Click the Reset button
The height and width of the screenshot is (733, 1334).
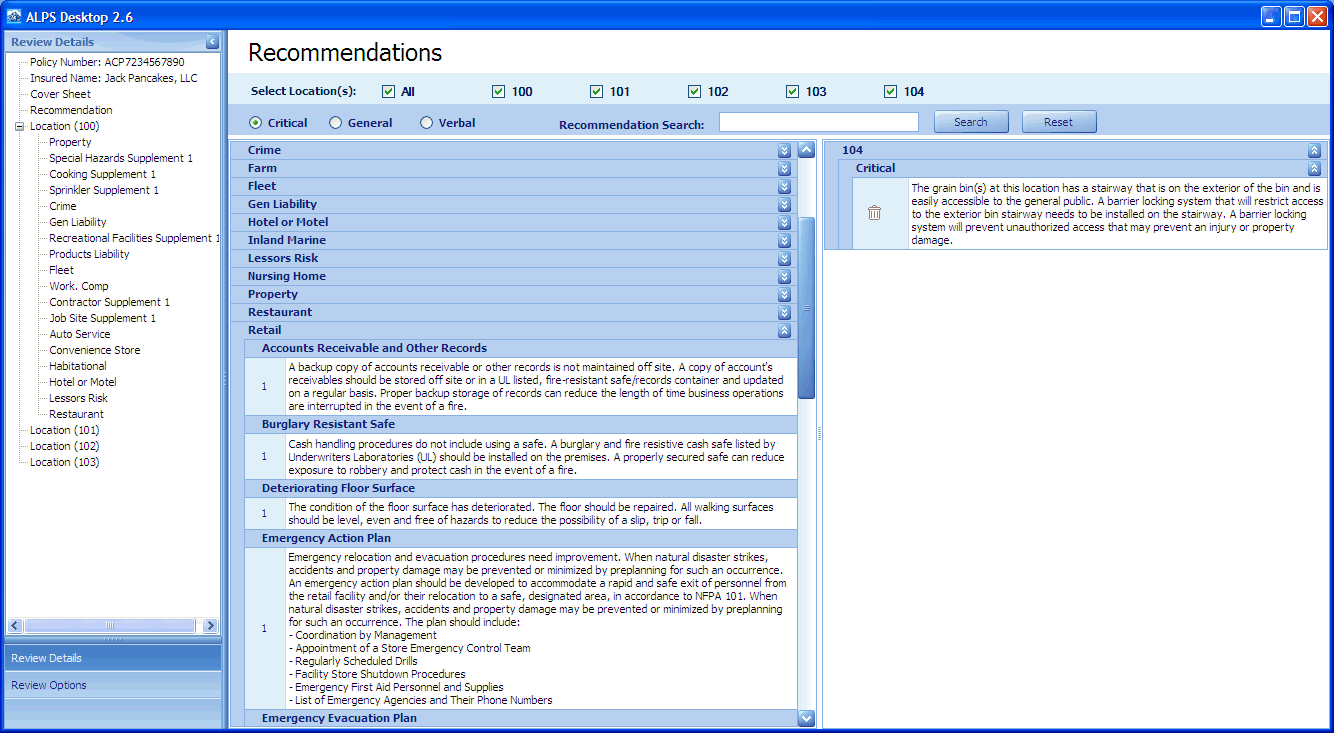(1059, 122)
